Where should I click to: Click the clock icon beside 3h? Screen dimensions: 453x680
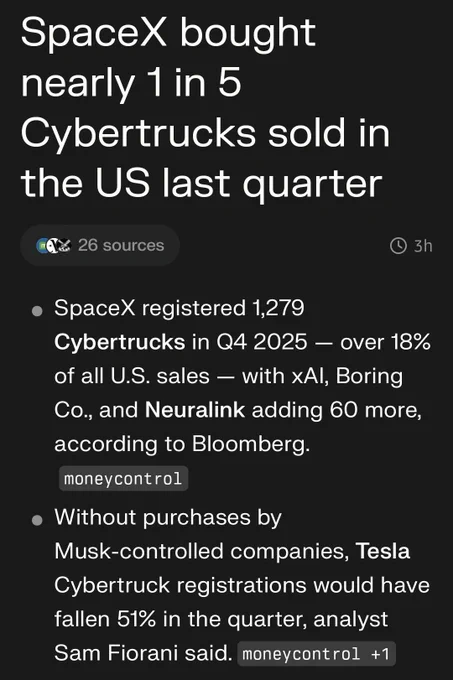tap(398, 246)
